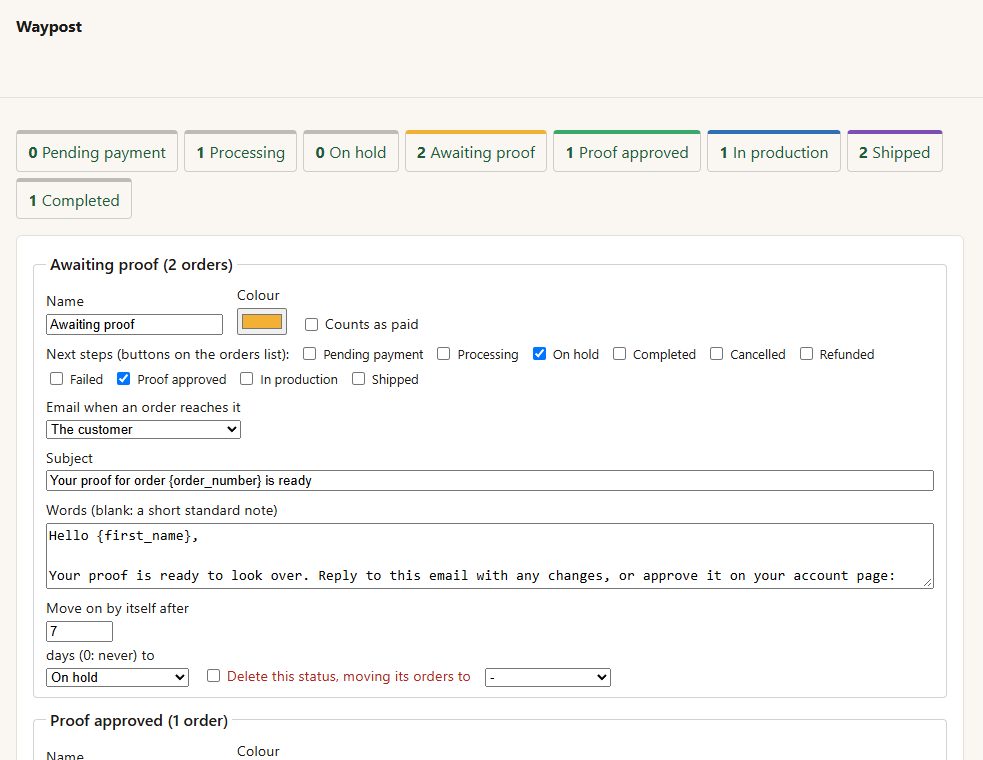Screen dimensions: 983x760
Task: Click into the email Words textarea
Action: 490,556
